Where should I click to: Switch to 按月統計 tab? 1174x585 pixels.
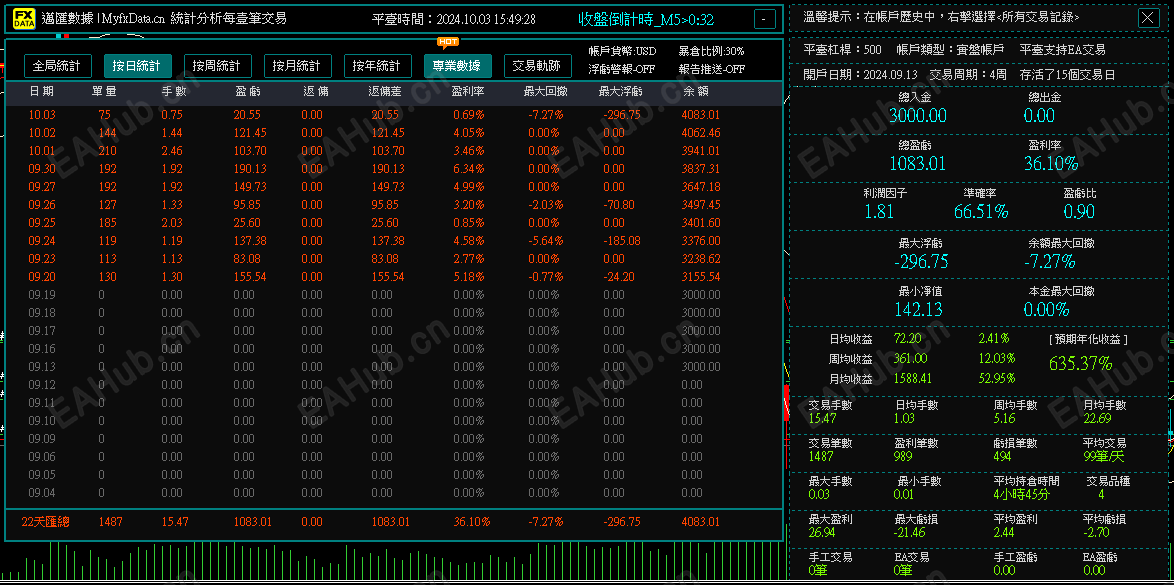coord(297,66)
